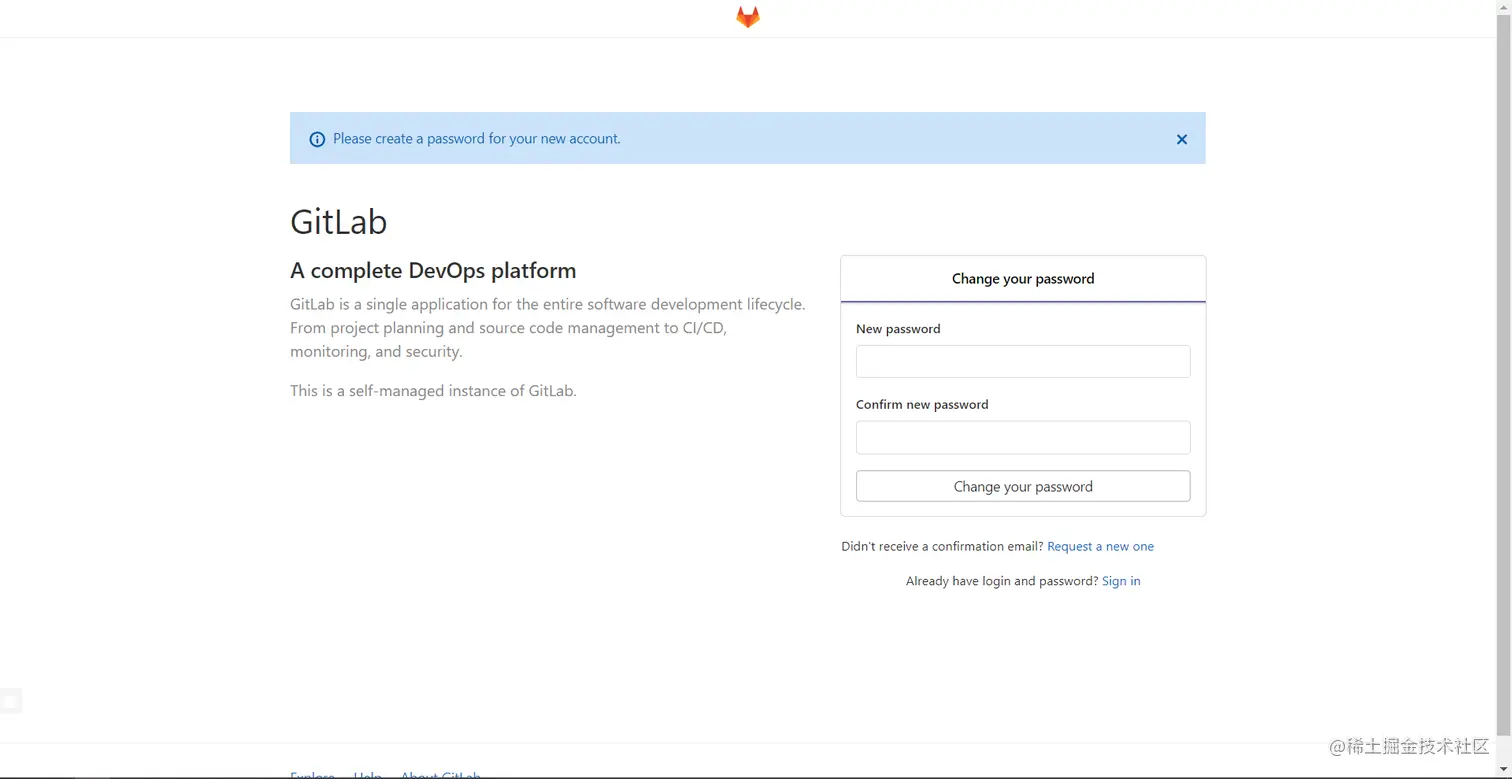Click the Change your password button
1512x779 pixels.
[1023, 486]
